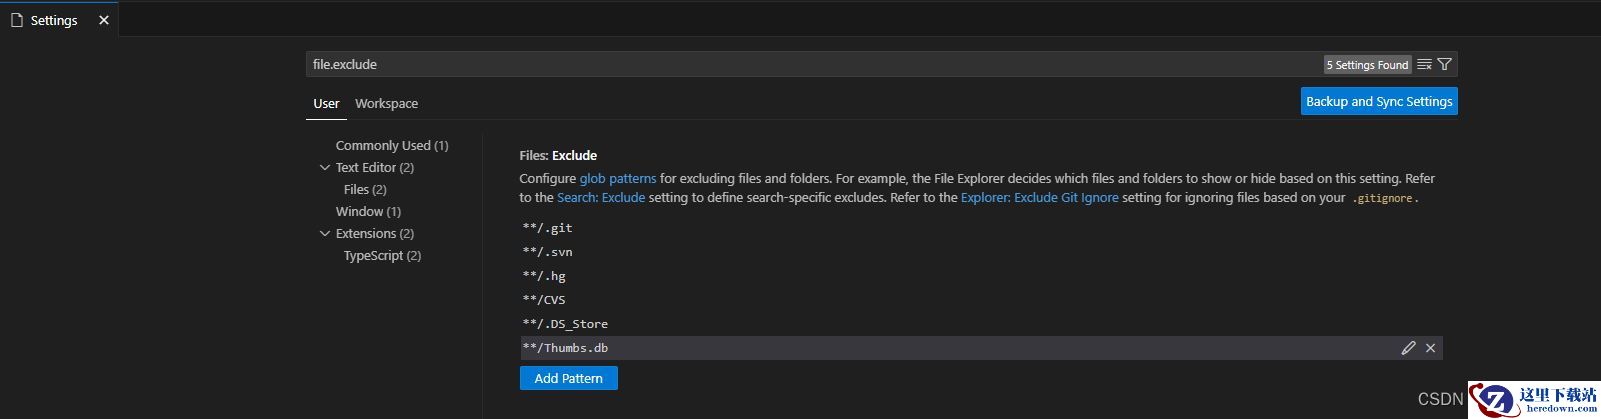Close the Settings editor tab
This screenshot has width=1601, height=419.
pyautogui.click(x=104, y=20)
